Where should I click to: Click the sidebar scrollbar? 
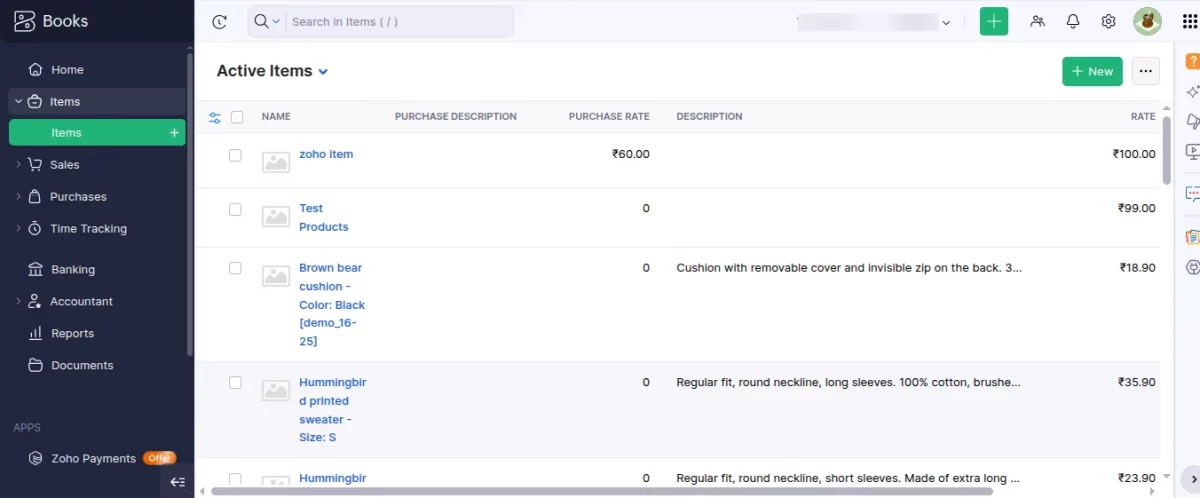click(x=190, y=205)
